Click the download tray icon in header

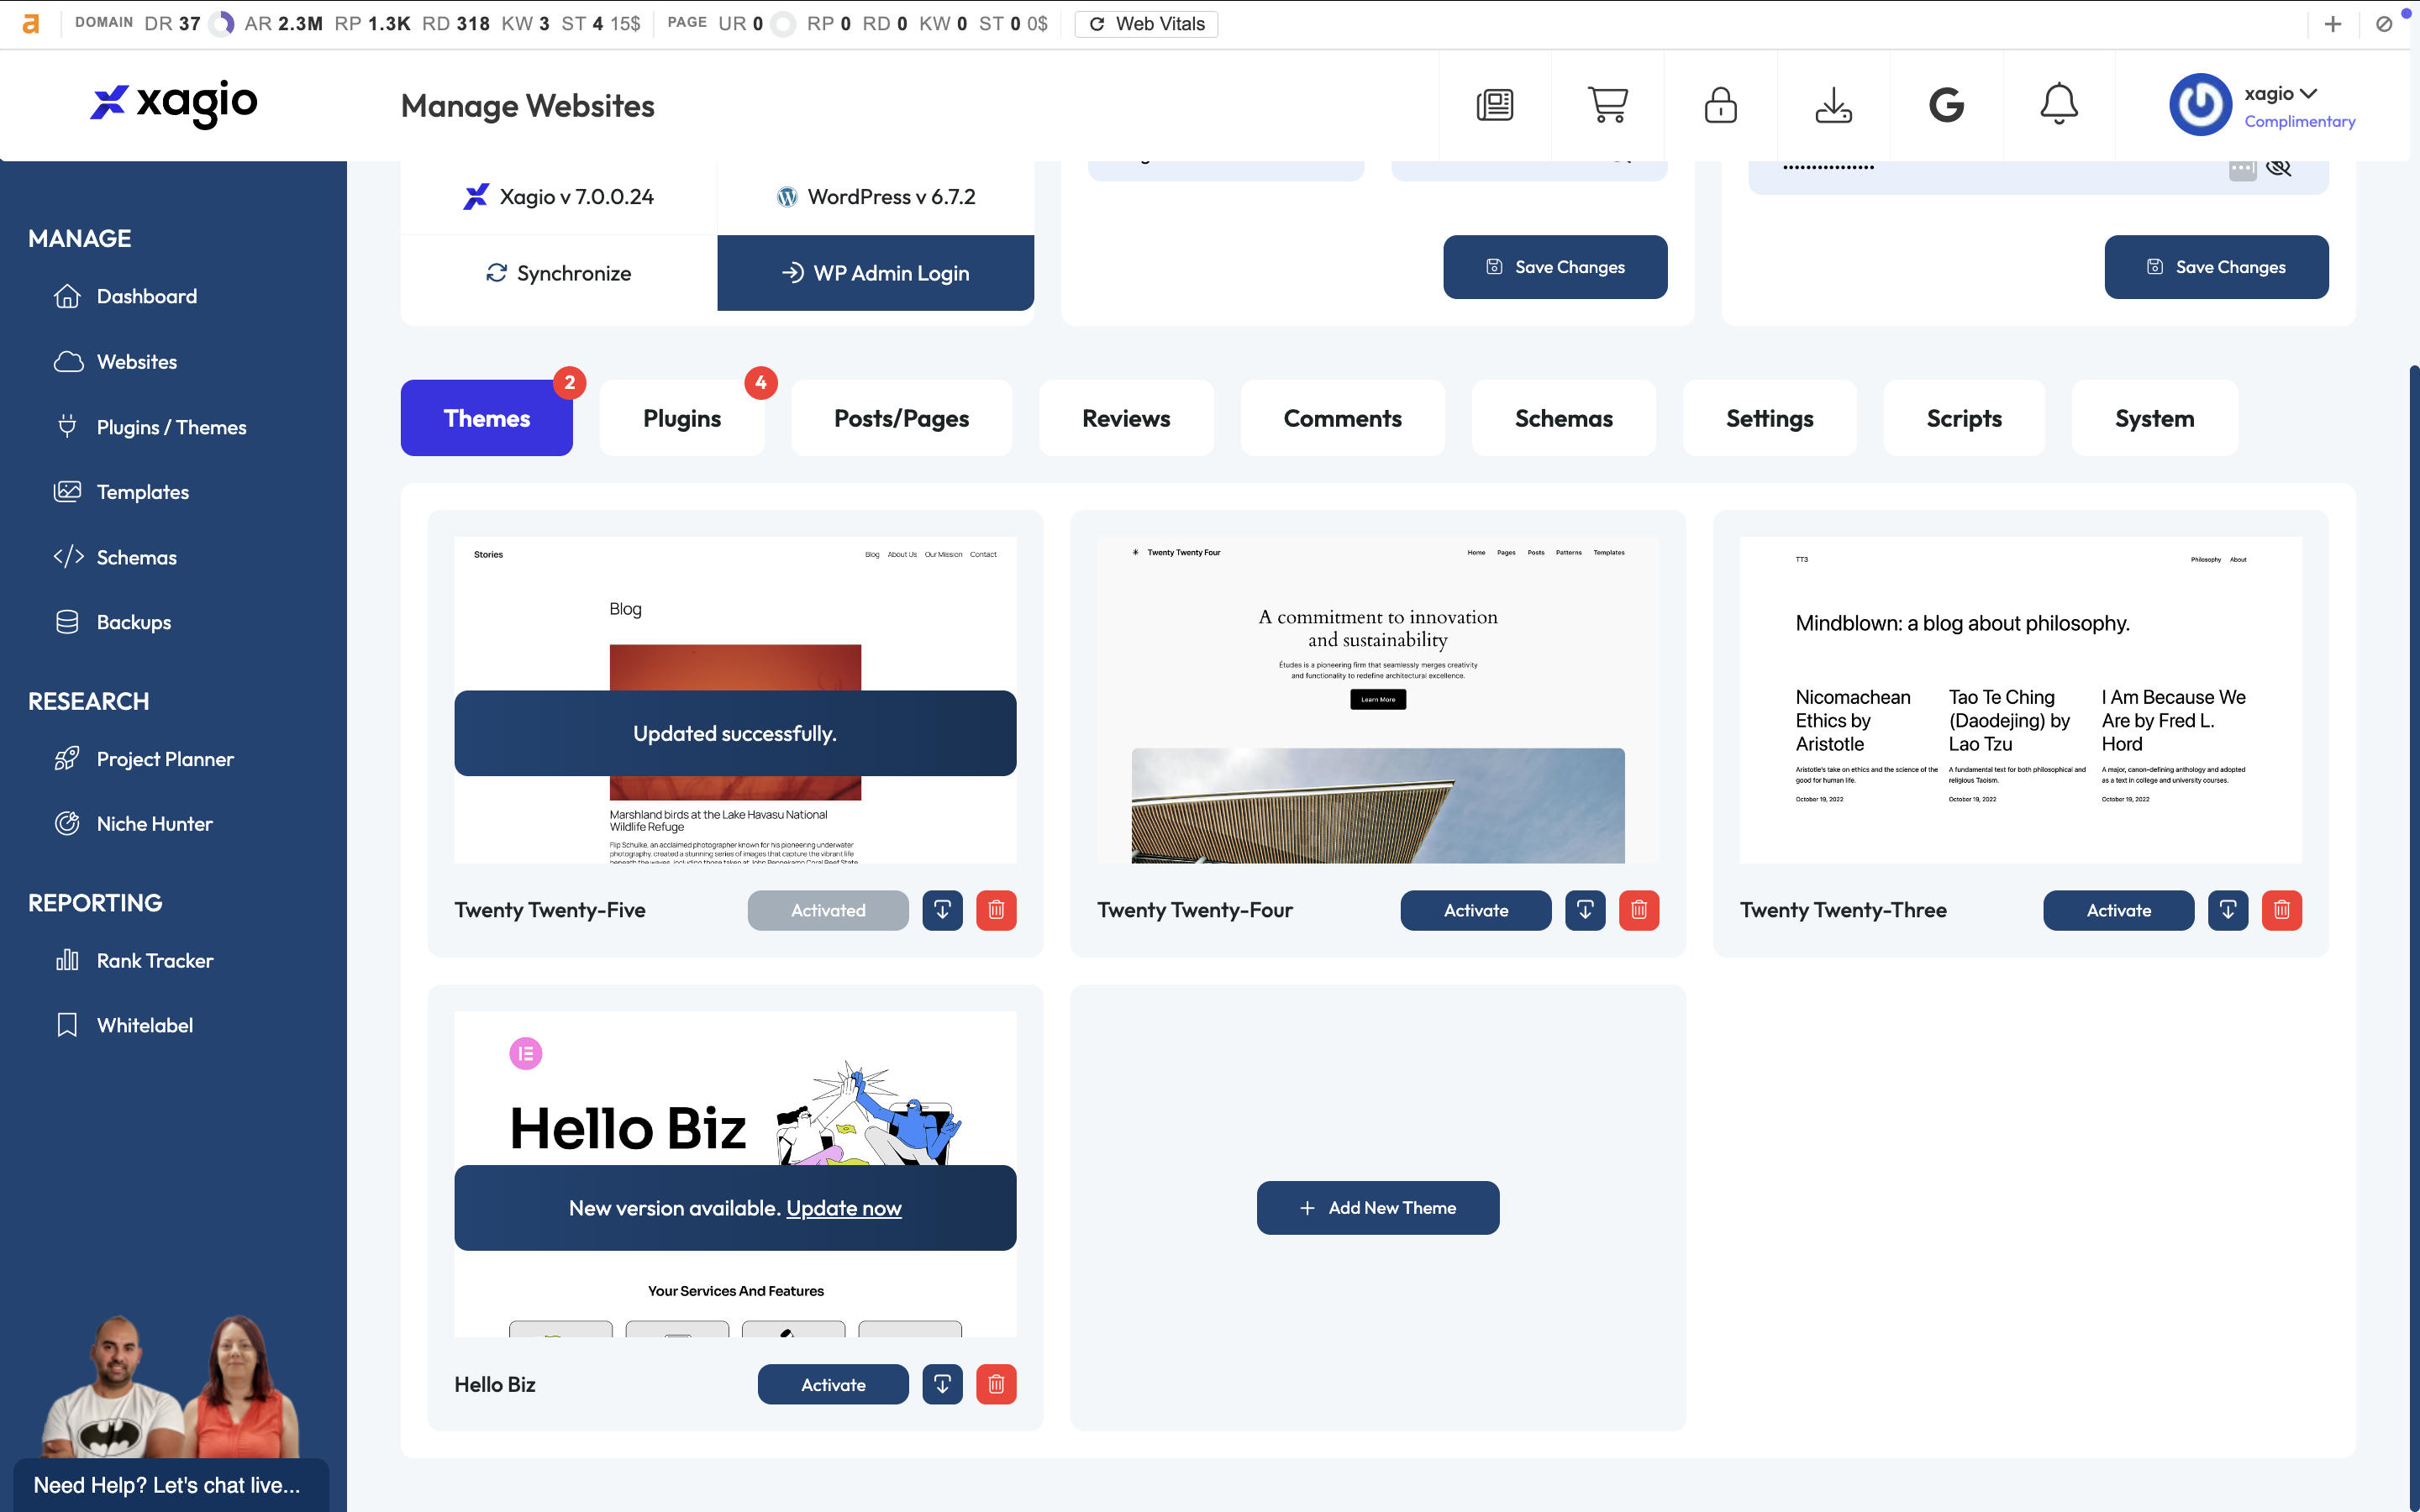[1833, 105]
